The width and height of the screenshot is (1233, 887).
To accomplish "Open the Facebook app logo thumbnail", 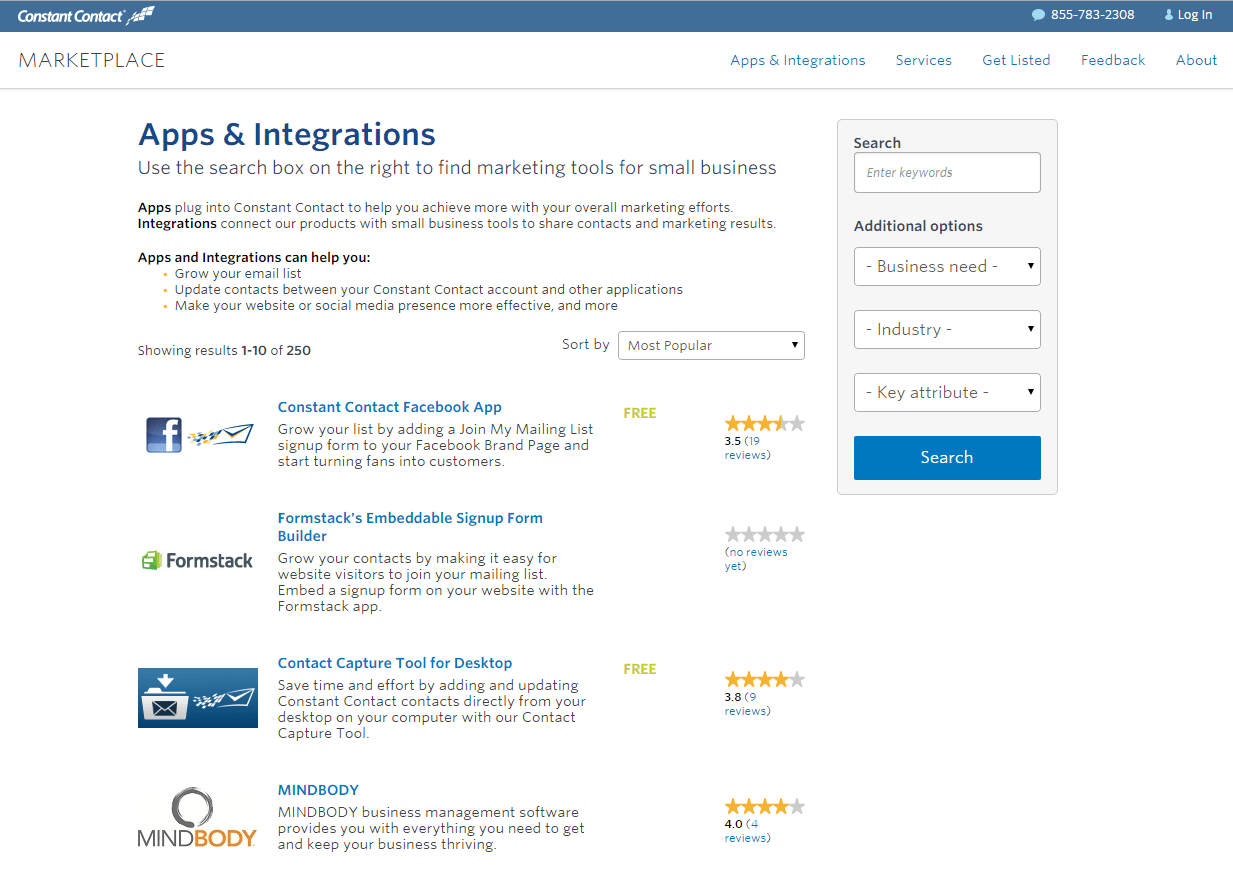I will pyautogui.click(x=198, y=435).
